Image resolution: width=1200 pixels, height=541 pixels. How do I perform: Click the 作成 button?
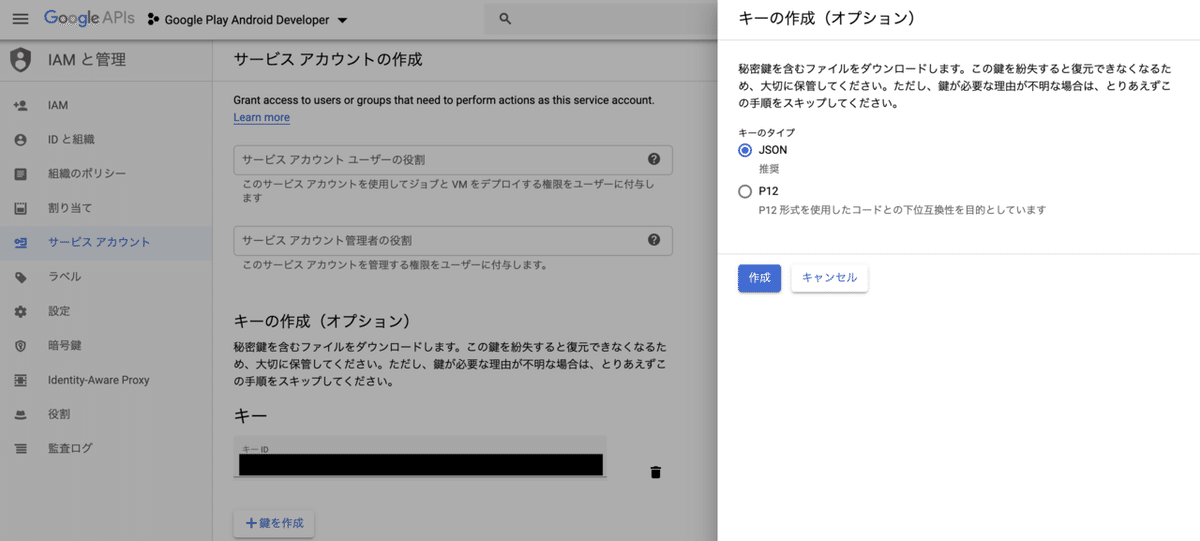tap(759, 278)
